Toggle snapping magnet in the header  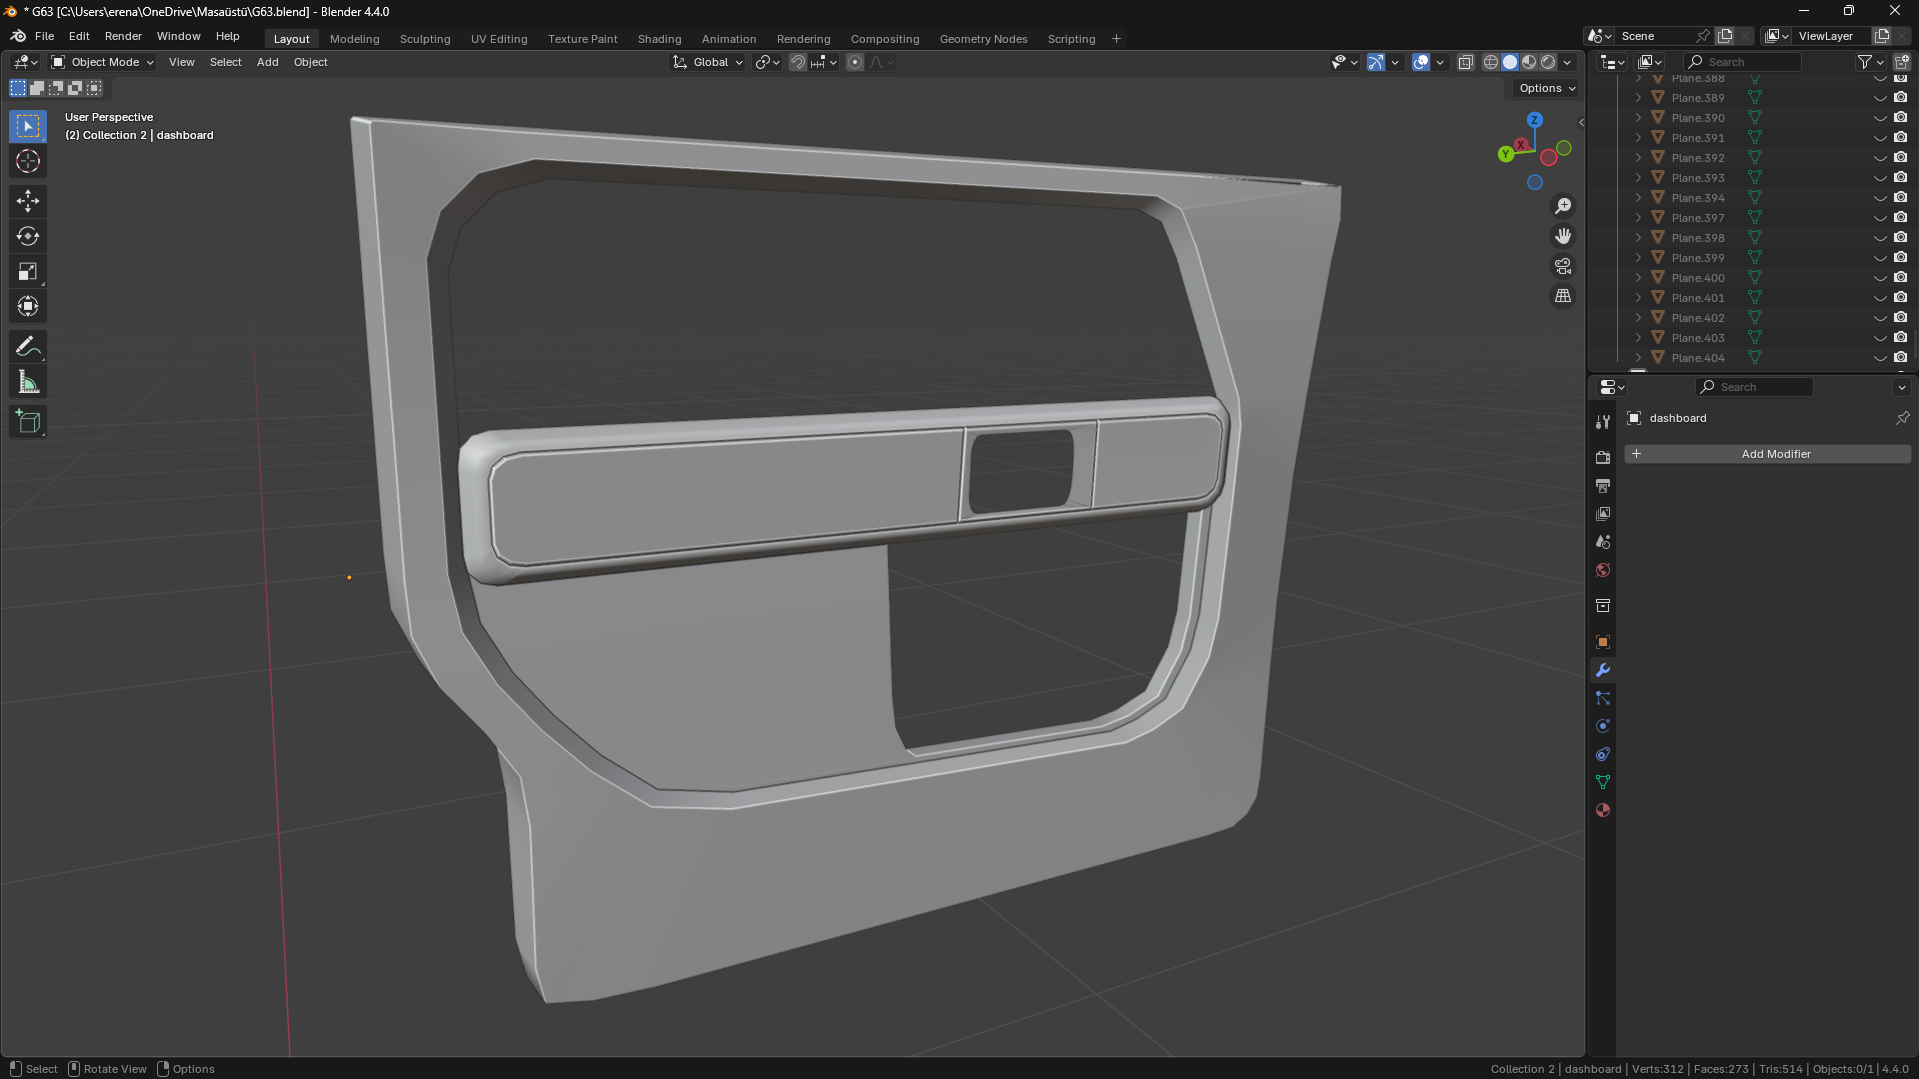[797, 62]
